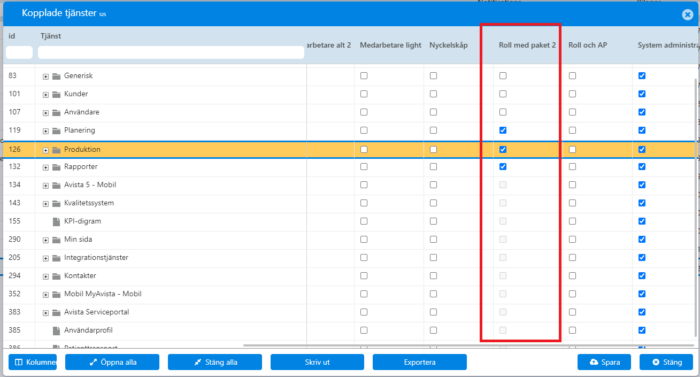700x377 pixels.
Task: Check Medarbetare light for Kunder
Action: point(364,94)
